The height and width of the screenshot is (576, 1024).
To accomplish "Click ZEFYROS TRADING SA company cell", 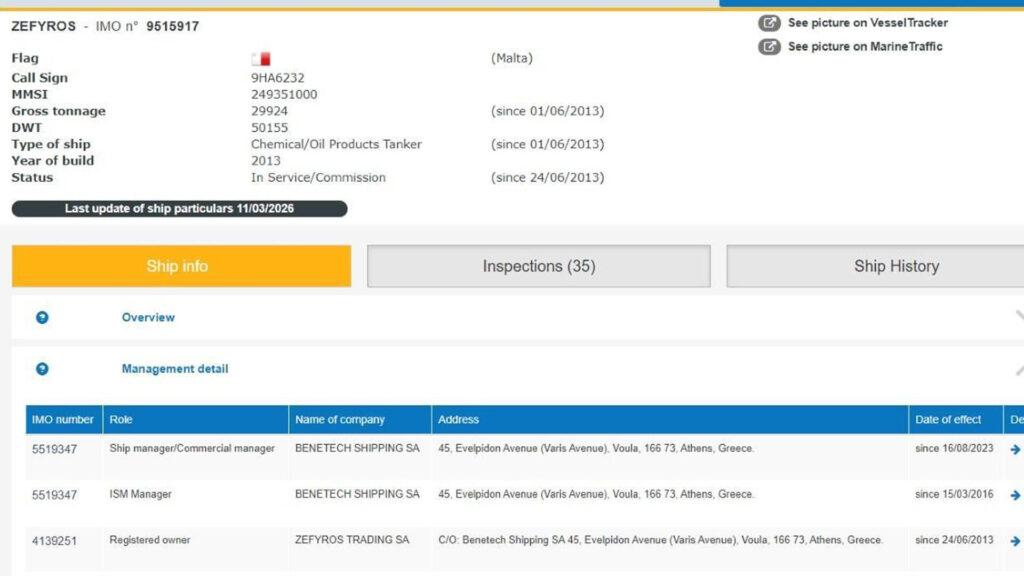I will [352, 540].
